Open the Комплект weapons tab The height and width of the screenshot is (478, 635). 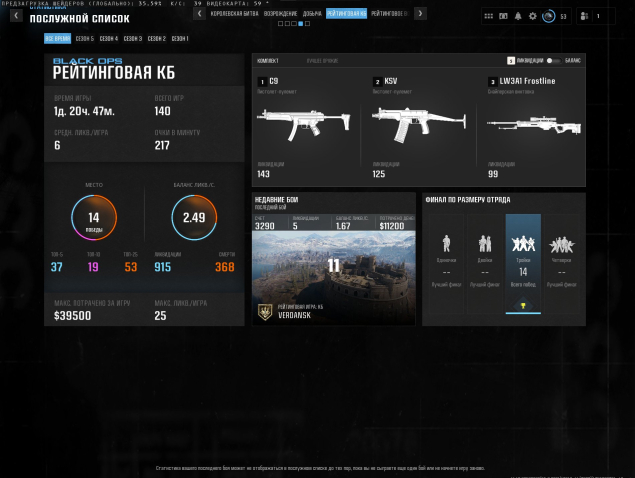coord(268,61)
